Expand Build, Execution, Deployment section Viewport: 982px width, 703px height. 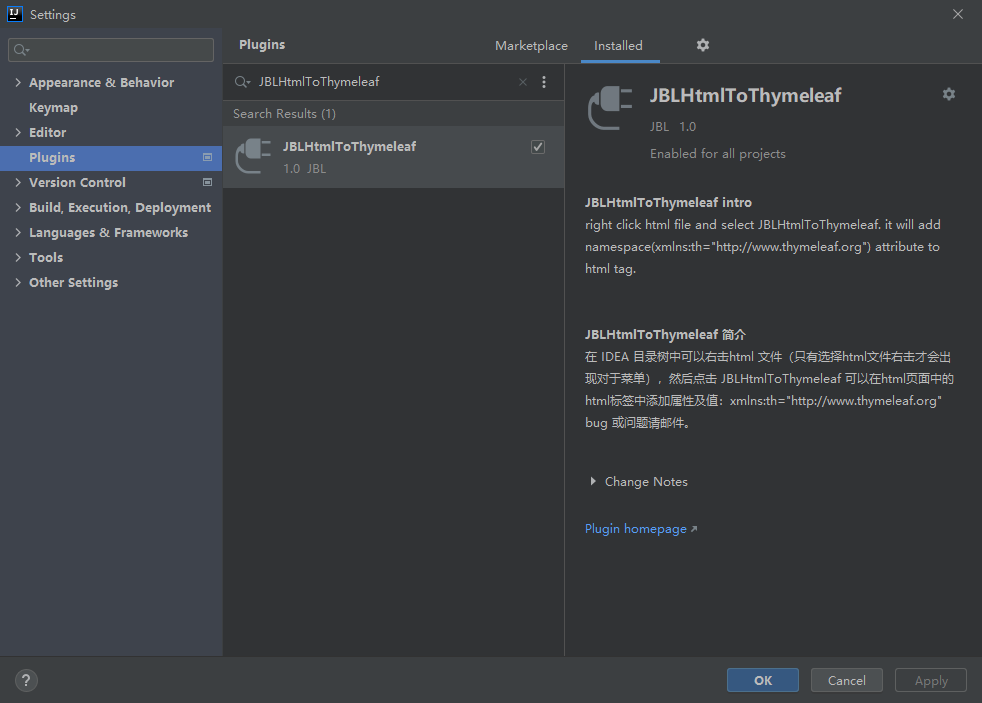[x=18, y=207]
